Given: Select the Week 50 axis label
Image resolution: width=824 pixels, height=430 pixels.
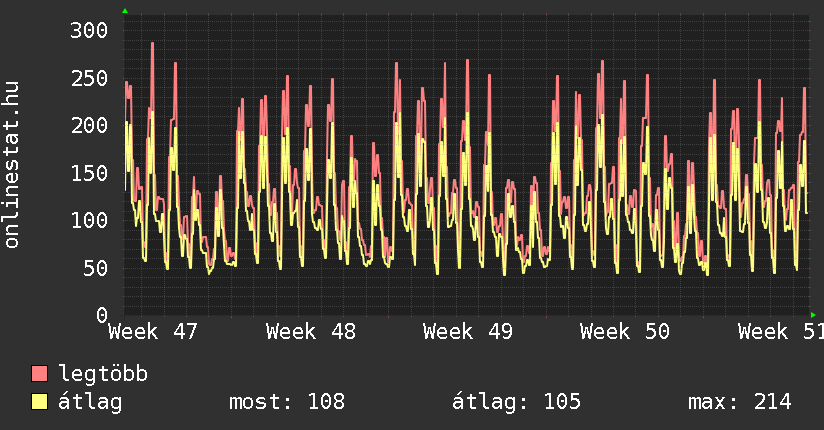Looking at the screenshot, I should coord(624,332).
